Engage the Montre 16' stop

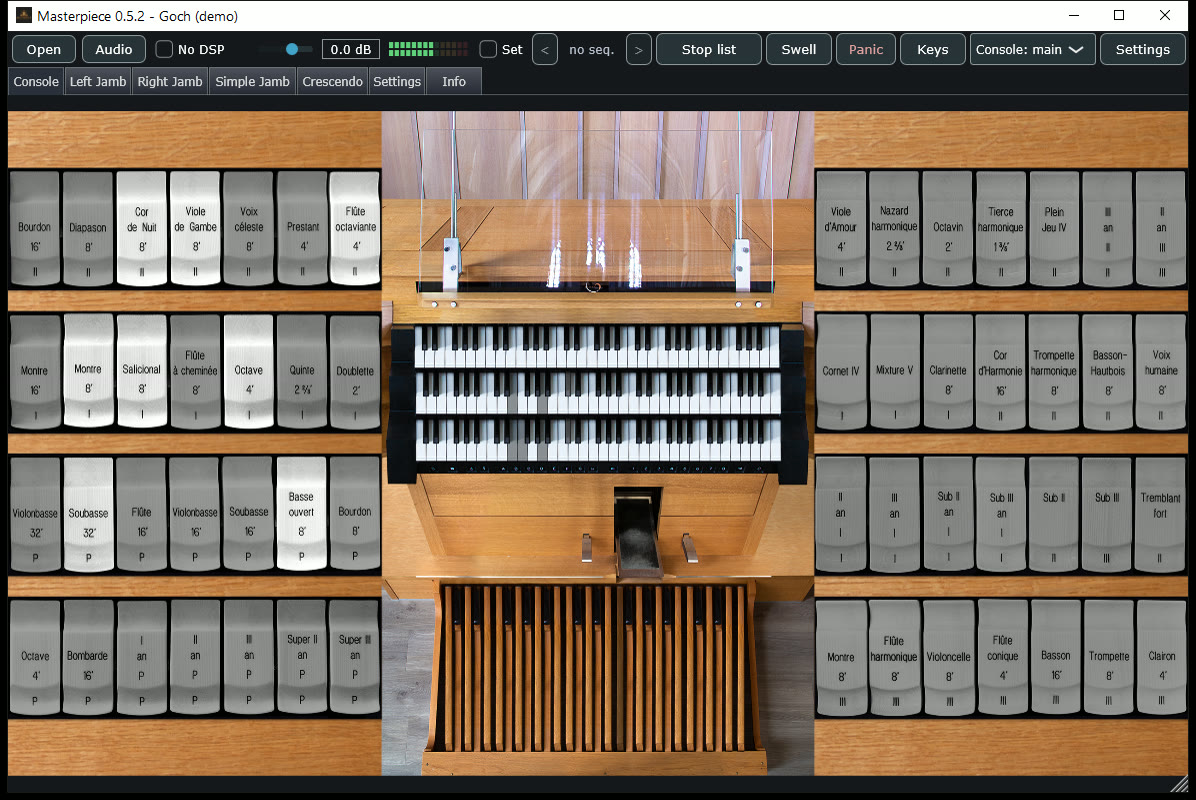point(35,371)
